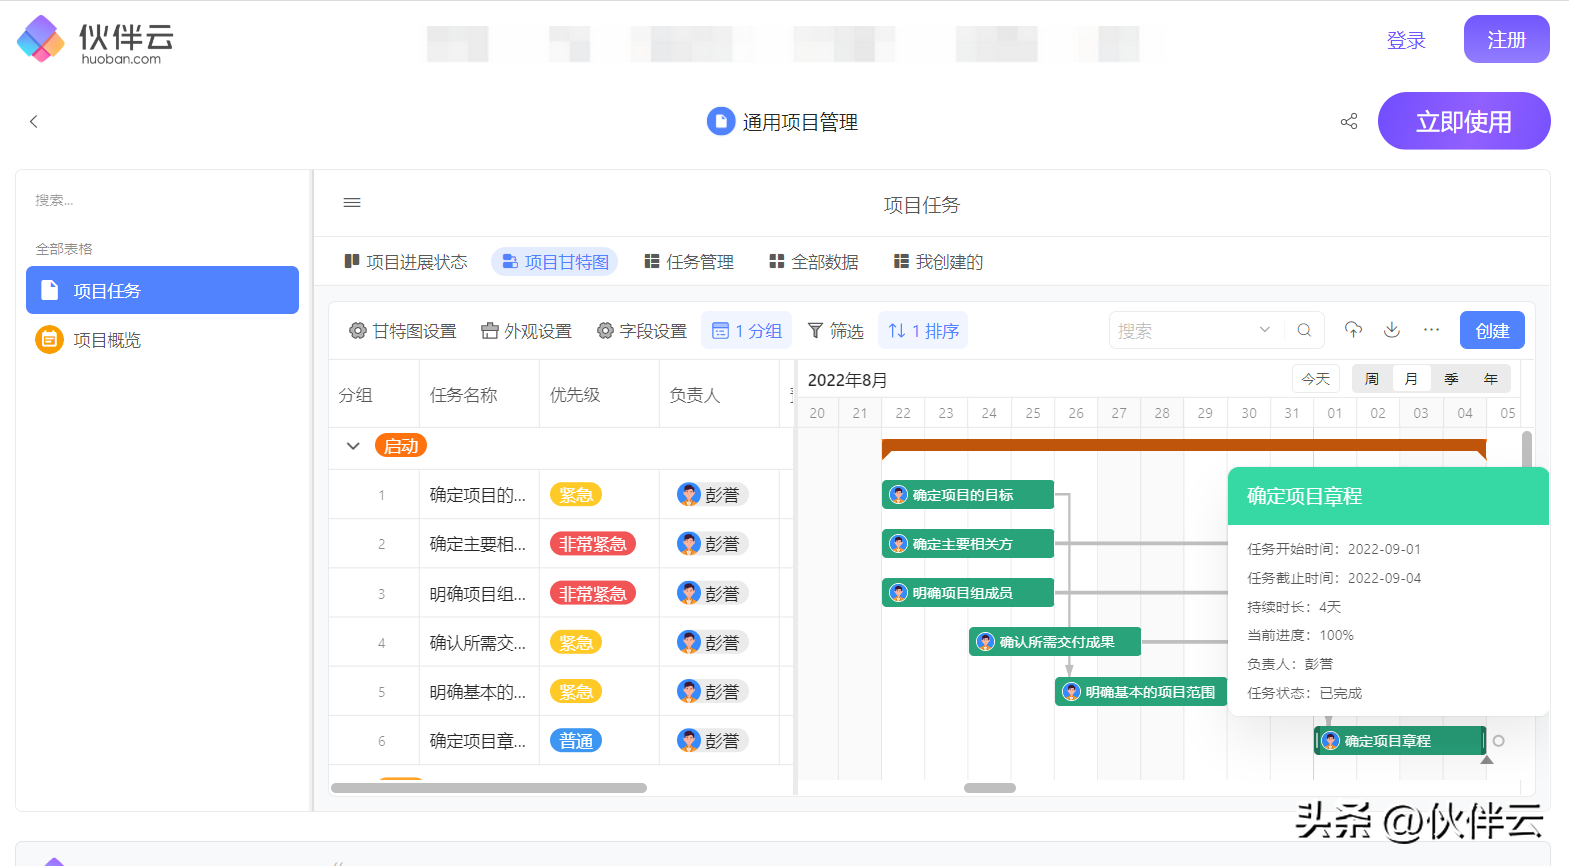Switch timeline scale to 周
Viewport: 1569px width, 866px height.
tap(1372, 379)
